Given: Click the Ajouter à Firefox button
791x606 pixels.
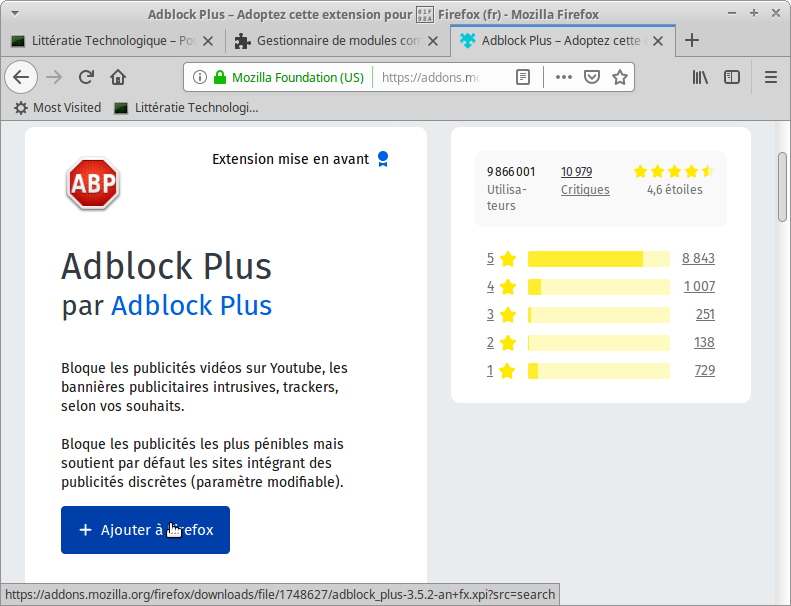Looking at the screenshot, I should [x=145, y=530].
